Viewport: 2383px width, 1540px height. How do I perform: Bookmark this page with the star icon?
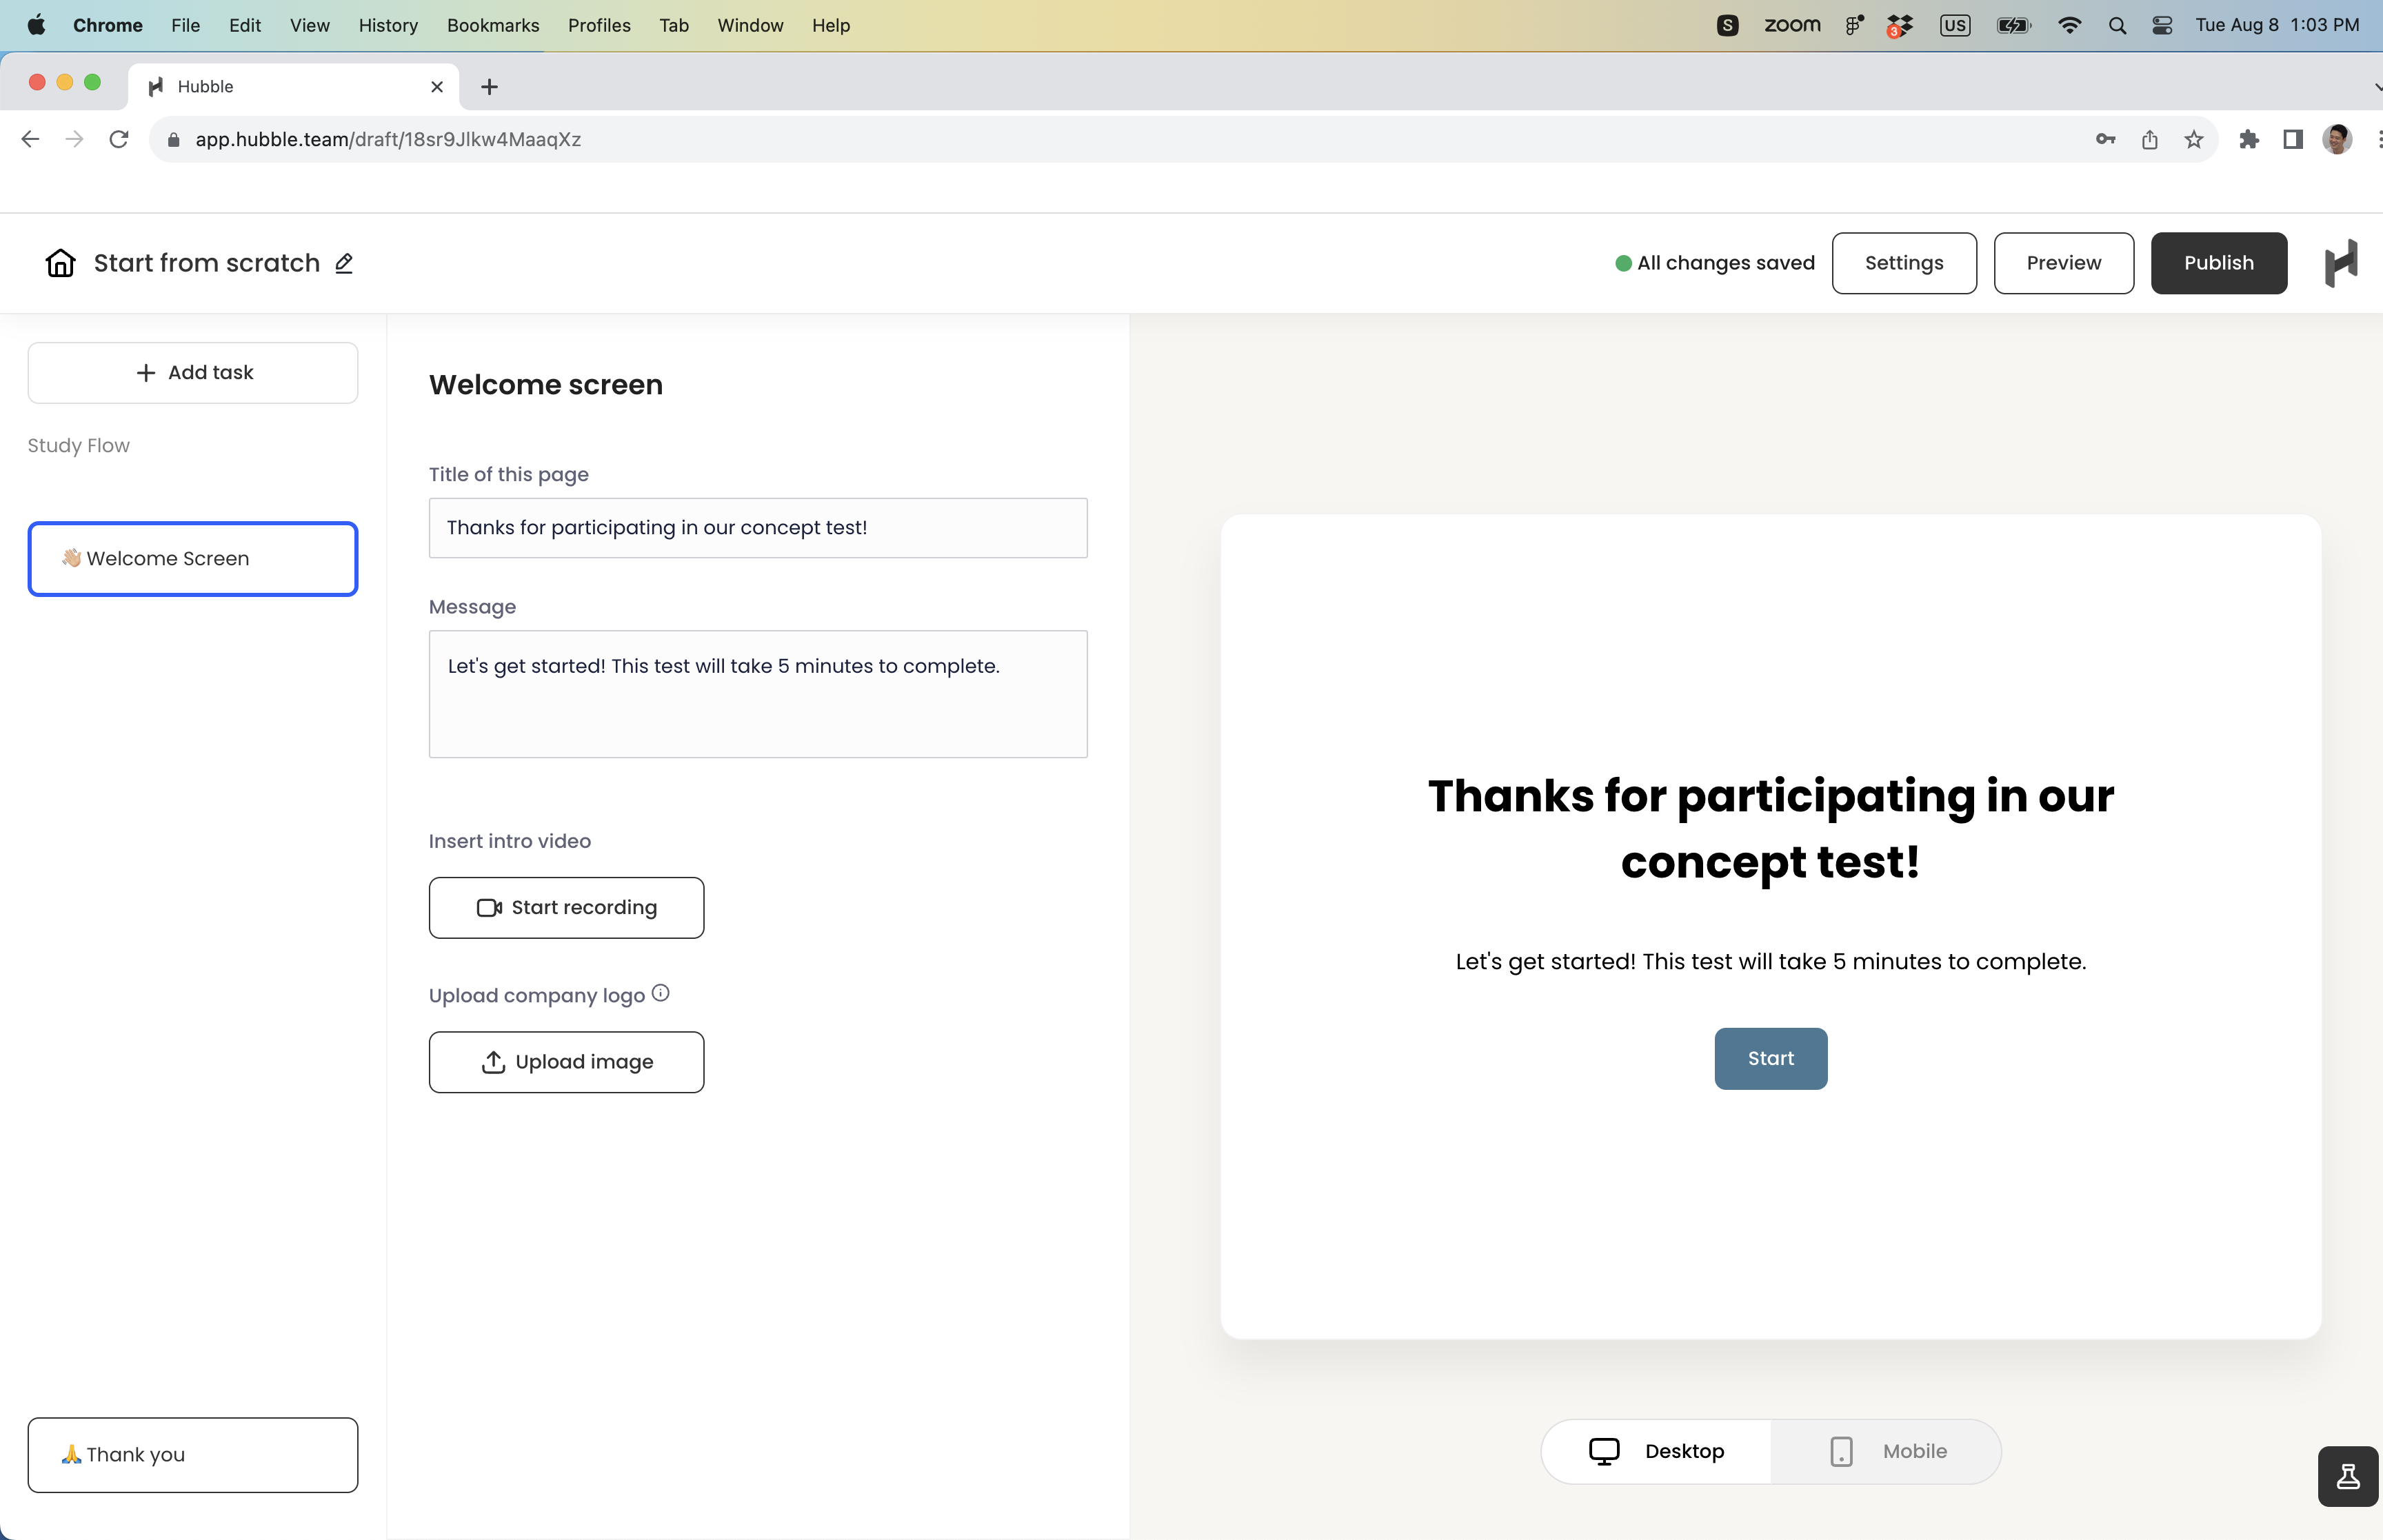2193,140
